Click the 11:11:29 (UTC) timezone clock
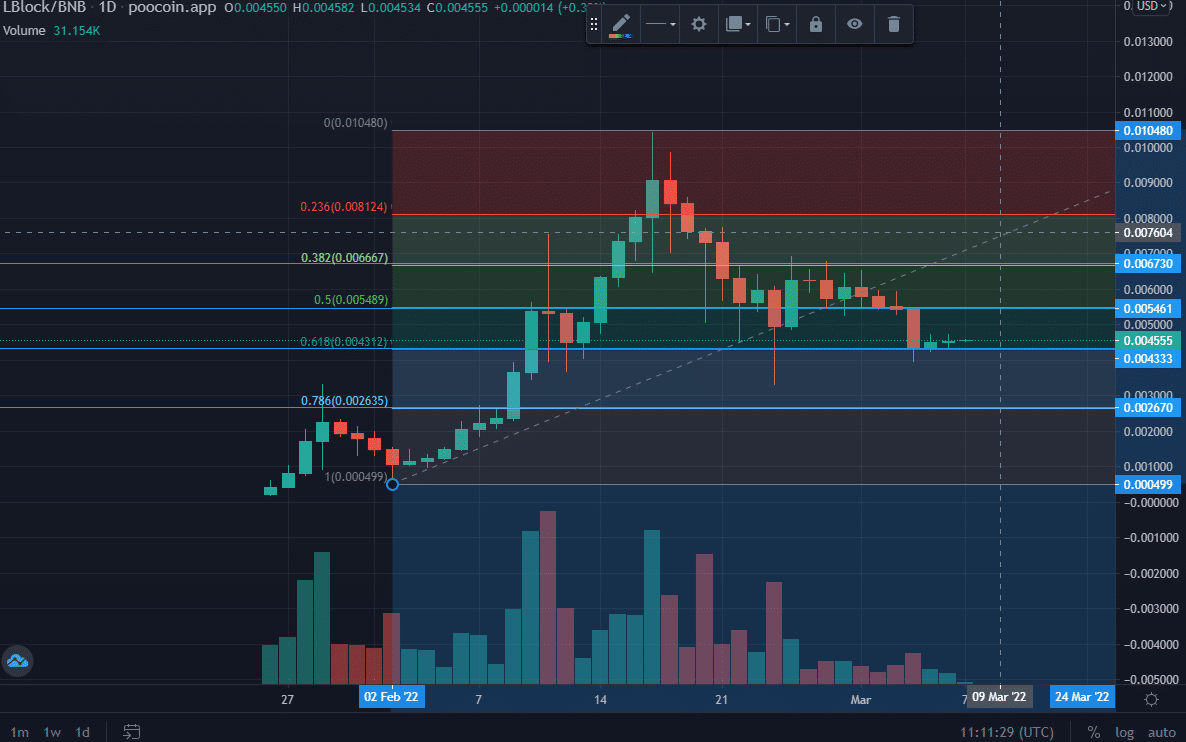This screenshot has height=742, width=1186. (x=1007, y=732)
